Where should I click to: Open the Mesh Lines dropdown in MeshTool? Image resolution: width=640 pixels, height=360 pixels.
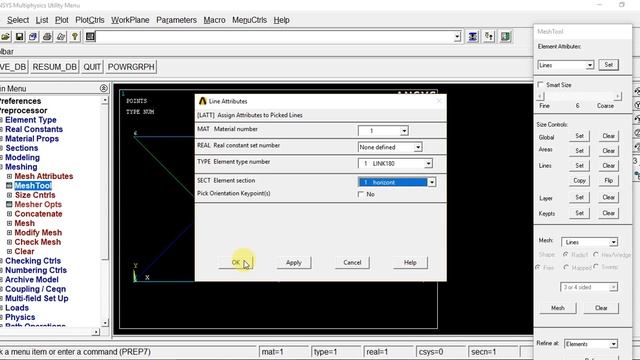(613, 242)
